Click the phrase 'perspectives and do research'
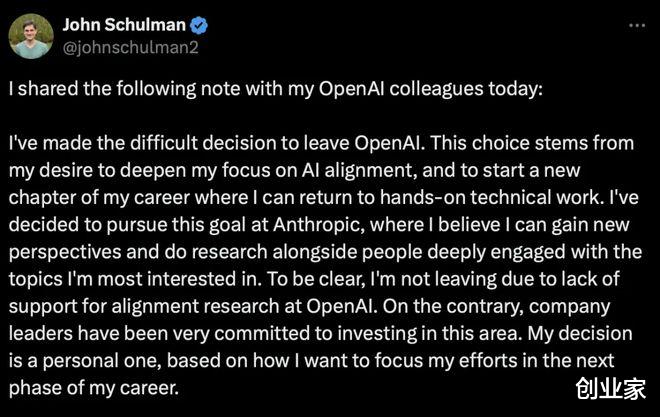The width and height of the screenshot is (660, 417). click(x=138, y=252)
